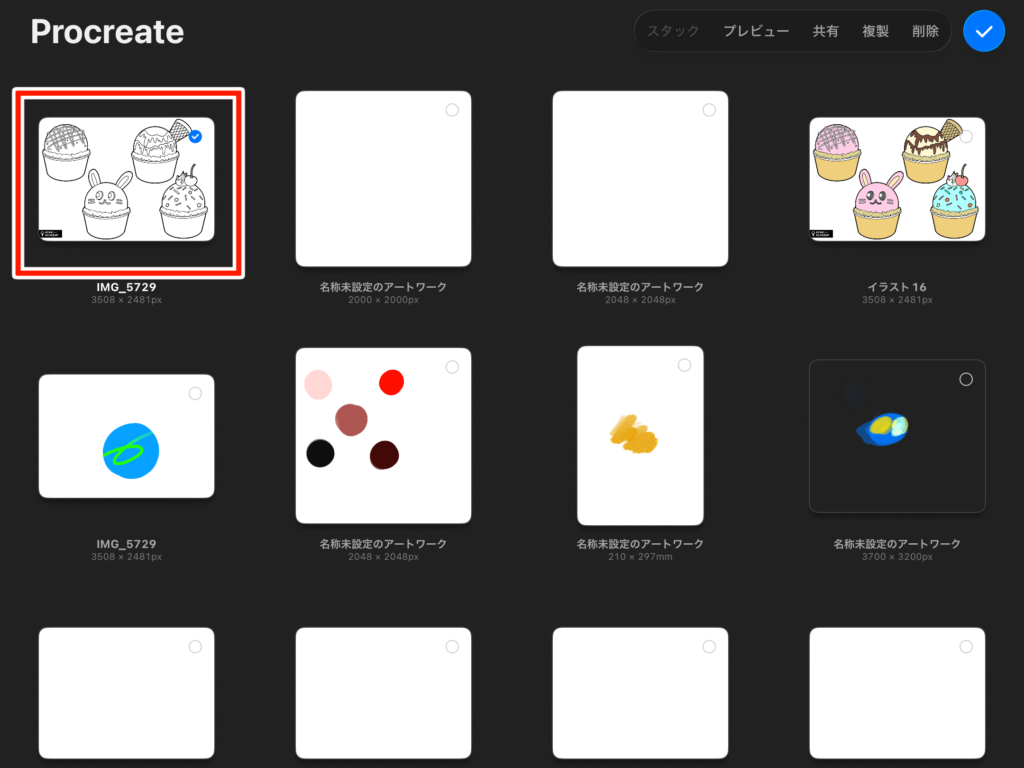The width and height of the screenshot is (1024, 768).
Task: Open the dark canvas blue blob artwork
Action: pos(897,436)
